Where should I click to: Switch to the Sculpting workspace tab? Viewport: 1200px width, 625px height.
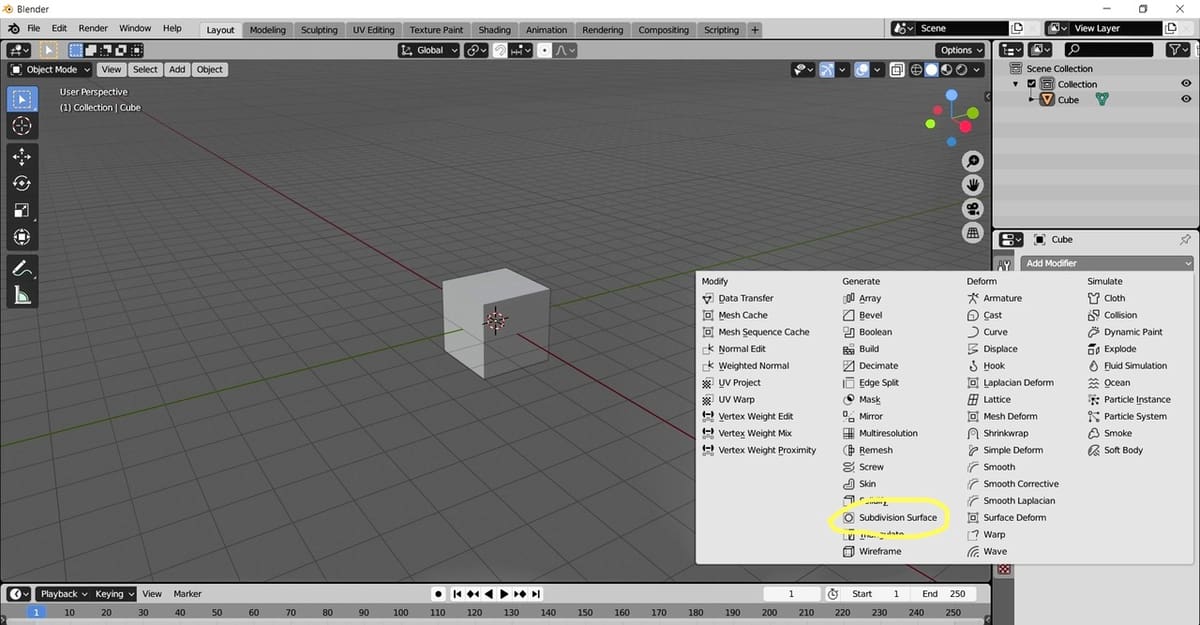(x=319, y=30)
